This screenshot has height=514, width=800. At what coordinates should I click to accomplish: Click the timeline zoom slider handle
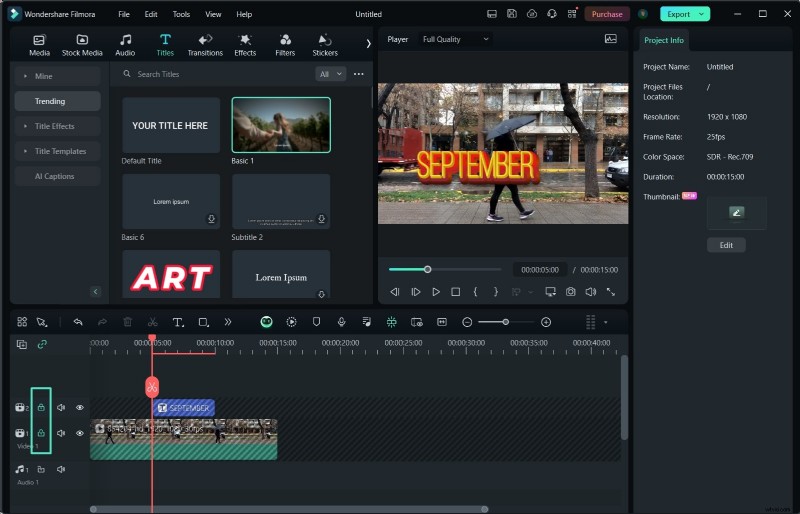pos(505,322)
